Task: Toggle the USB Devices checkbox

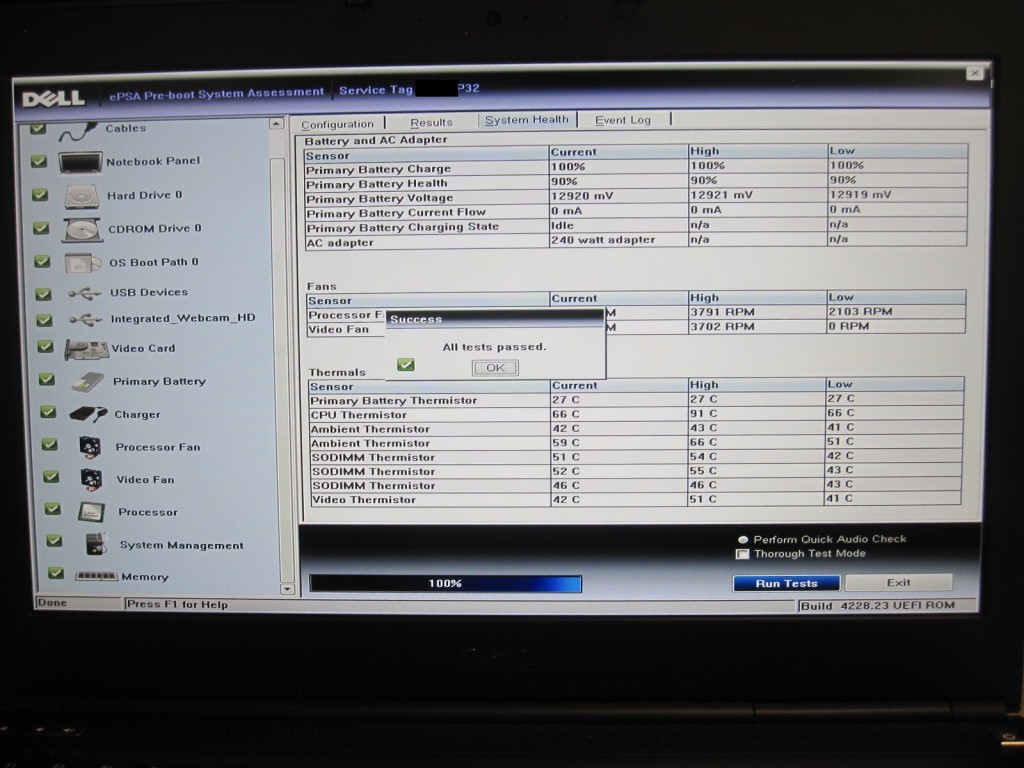Action: point(43,294)
